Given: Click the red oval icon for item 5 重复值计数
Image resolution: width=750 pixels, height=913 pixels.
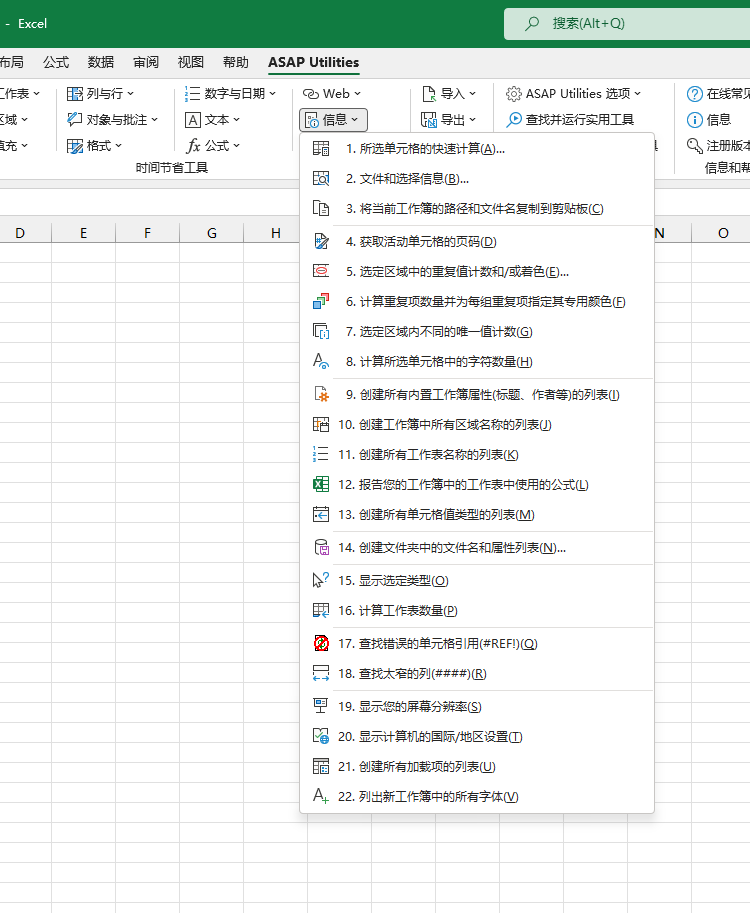Looking at the screenshot, I should pos(321,271).
